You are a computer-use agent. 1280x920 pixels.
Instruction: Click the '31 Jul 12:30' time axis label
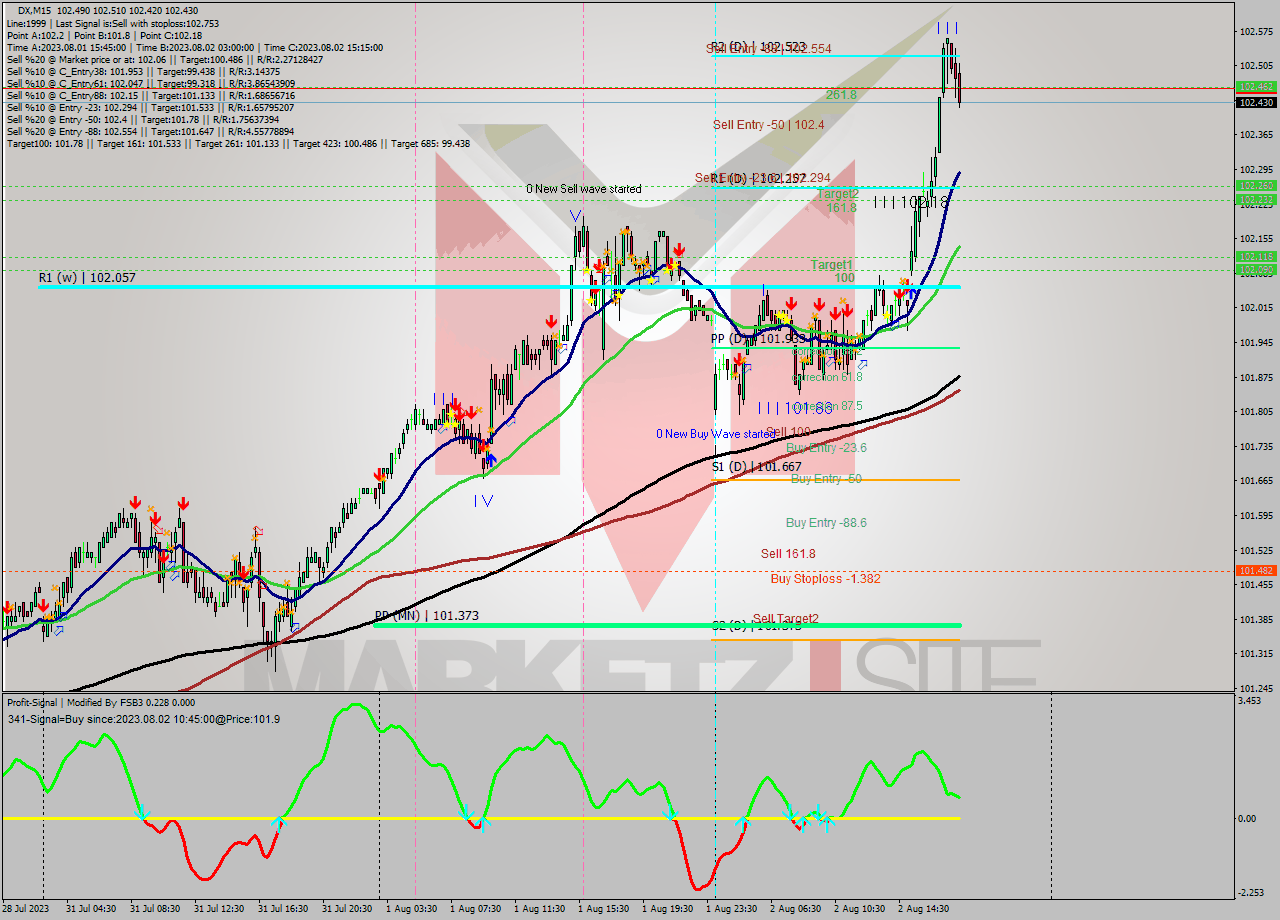click(219, 908)
